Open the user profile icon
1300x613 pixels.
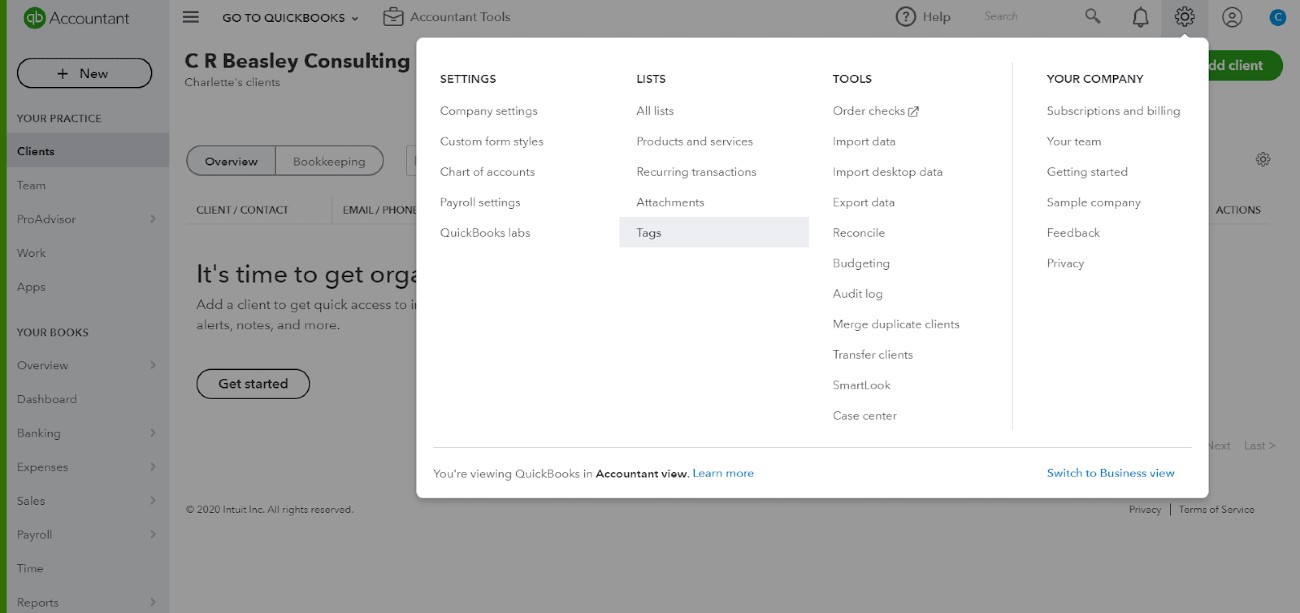click(x=1232, y=17)
